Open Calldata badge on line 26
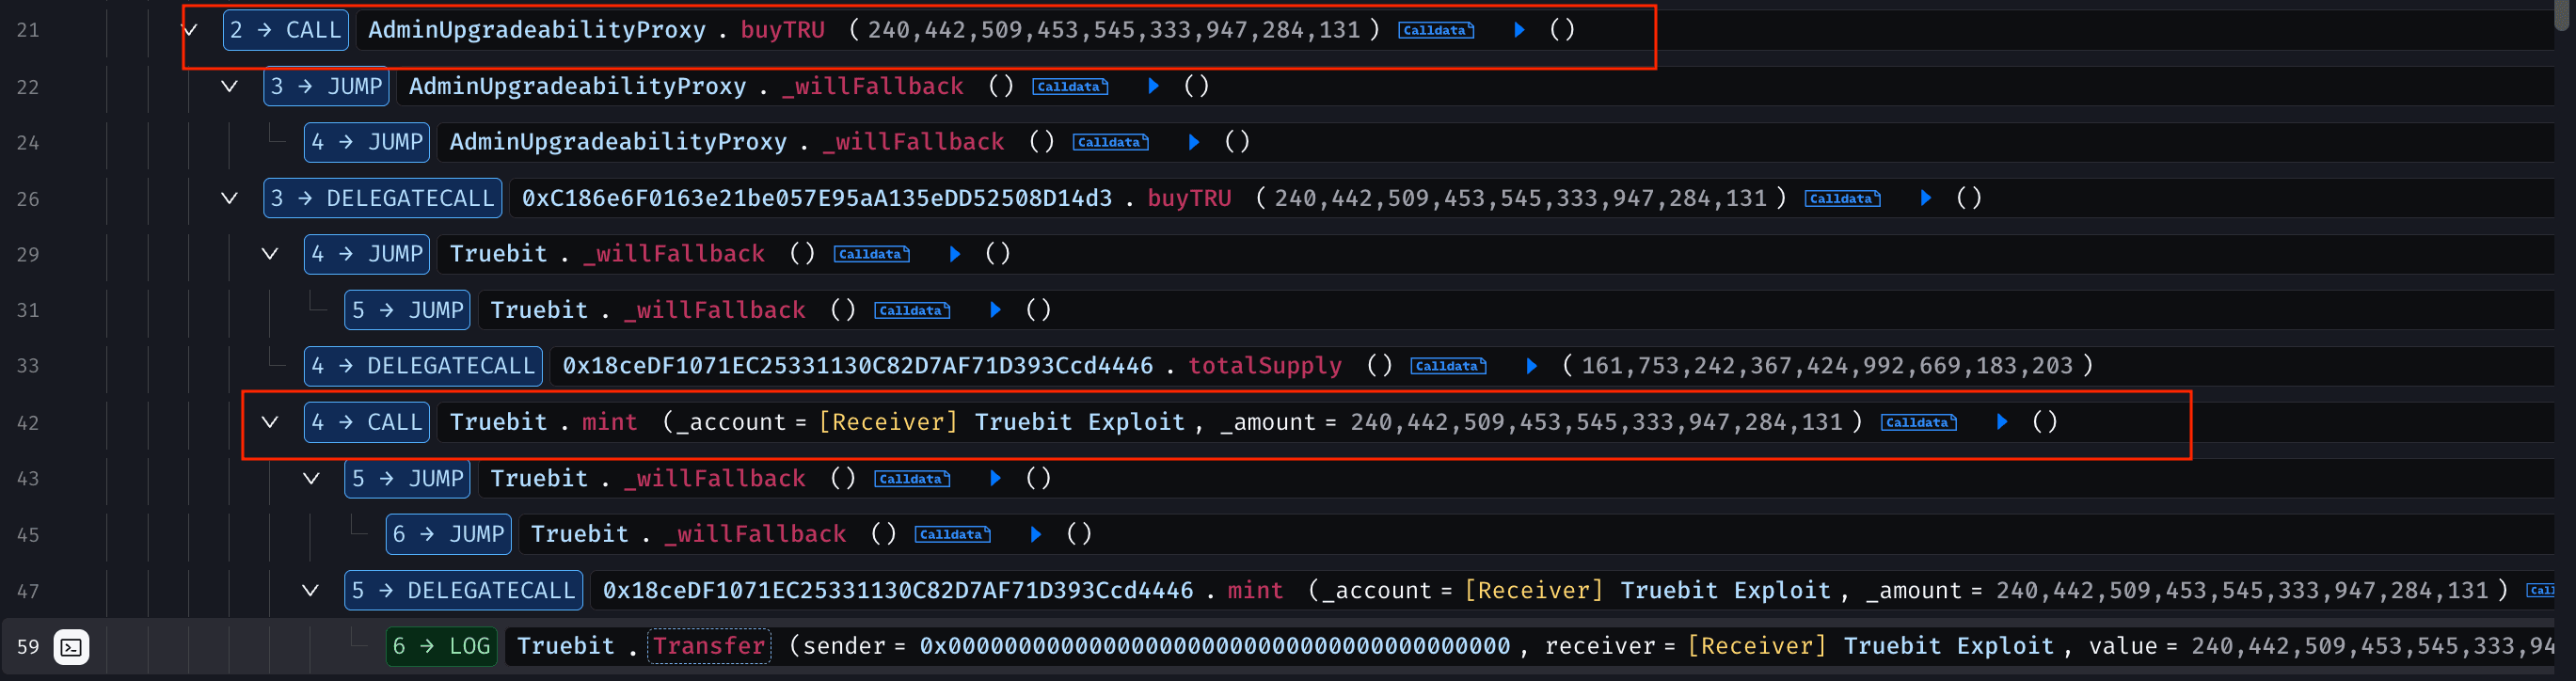 point(1842,199)
